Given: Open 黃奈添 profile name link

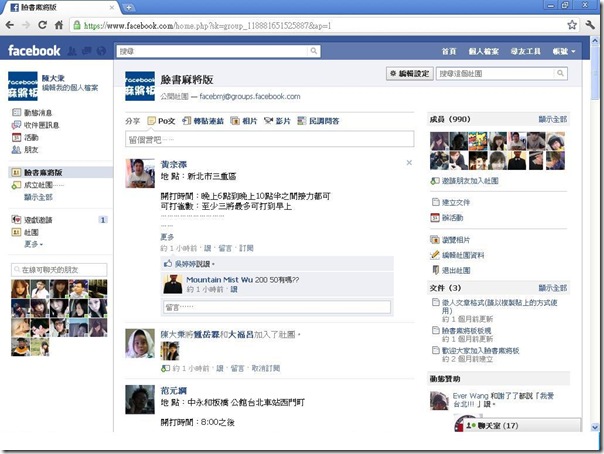Looking at the screenshot, I should [x=174, y=164].
